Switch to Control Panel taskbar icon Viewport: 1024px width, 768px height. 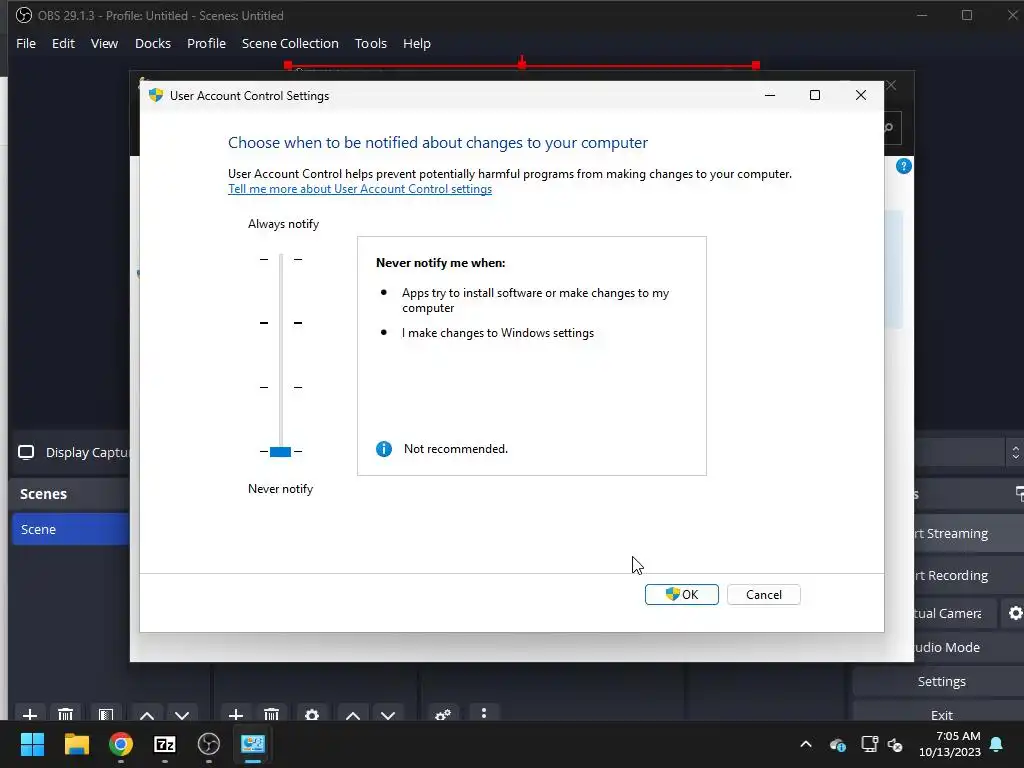[253, 744]
